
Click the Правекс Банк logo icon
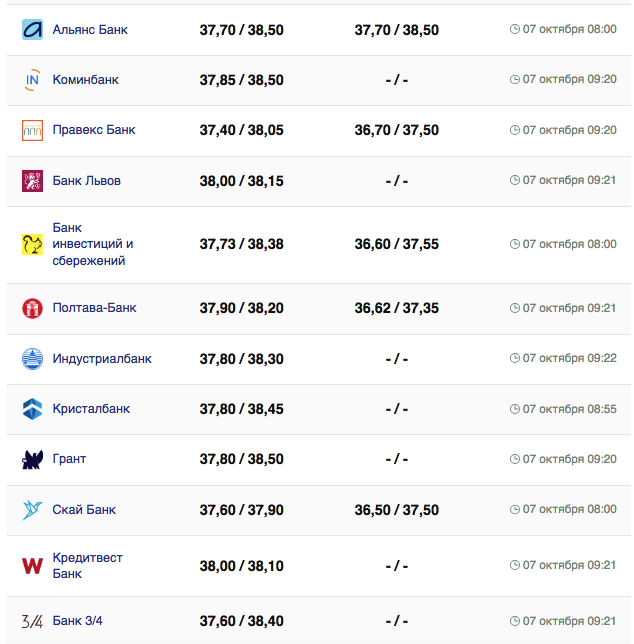point(32,130)
